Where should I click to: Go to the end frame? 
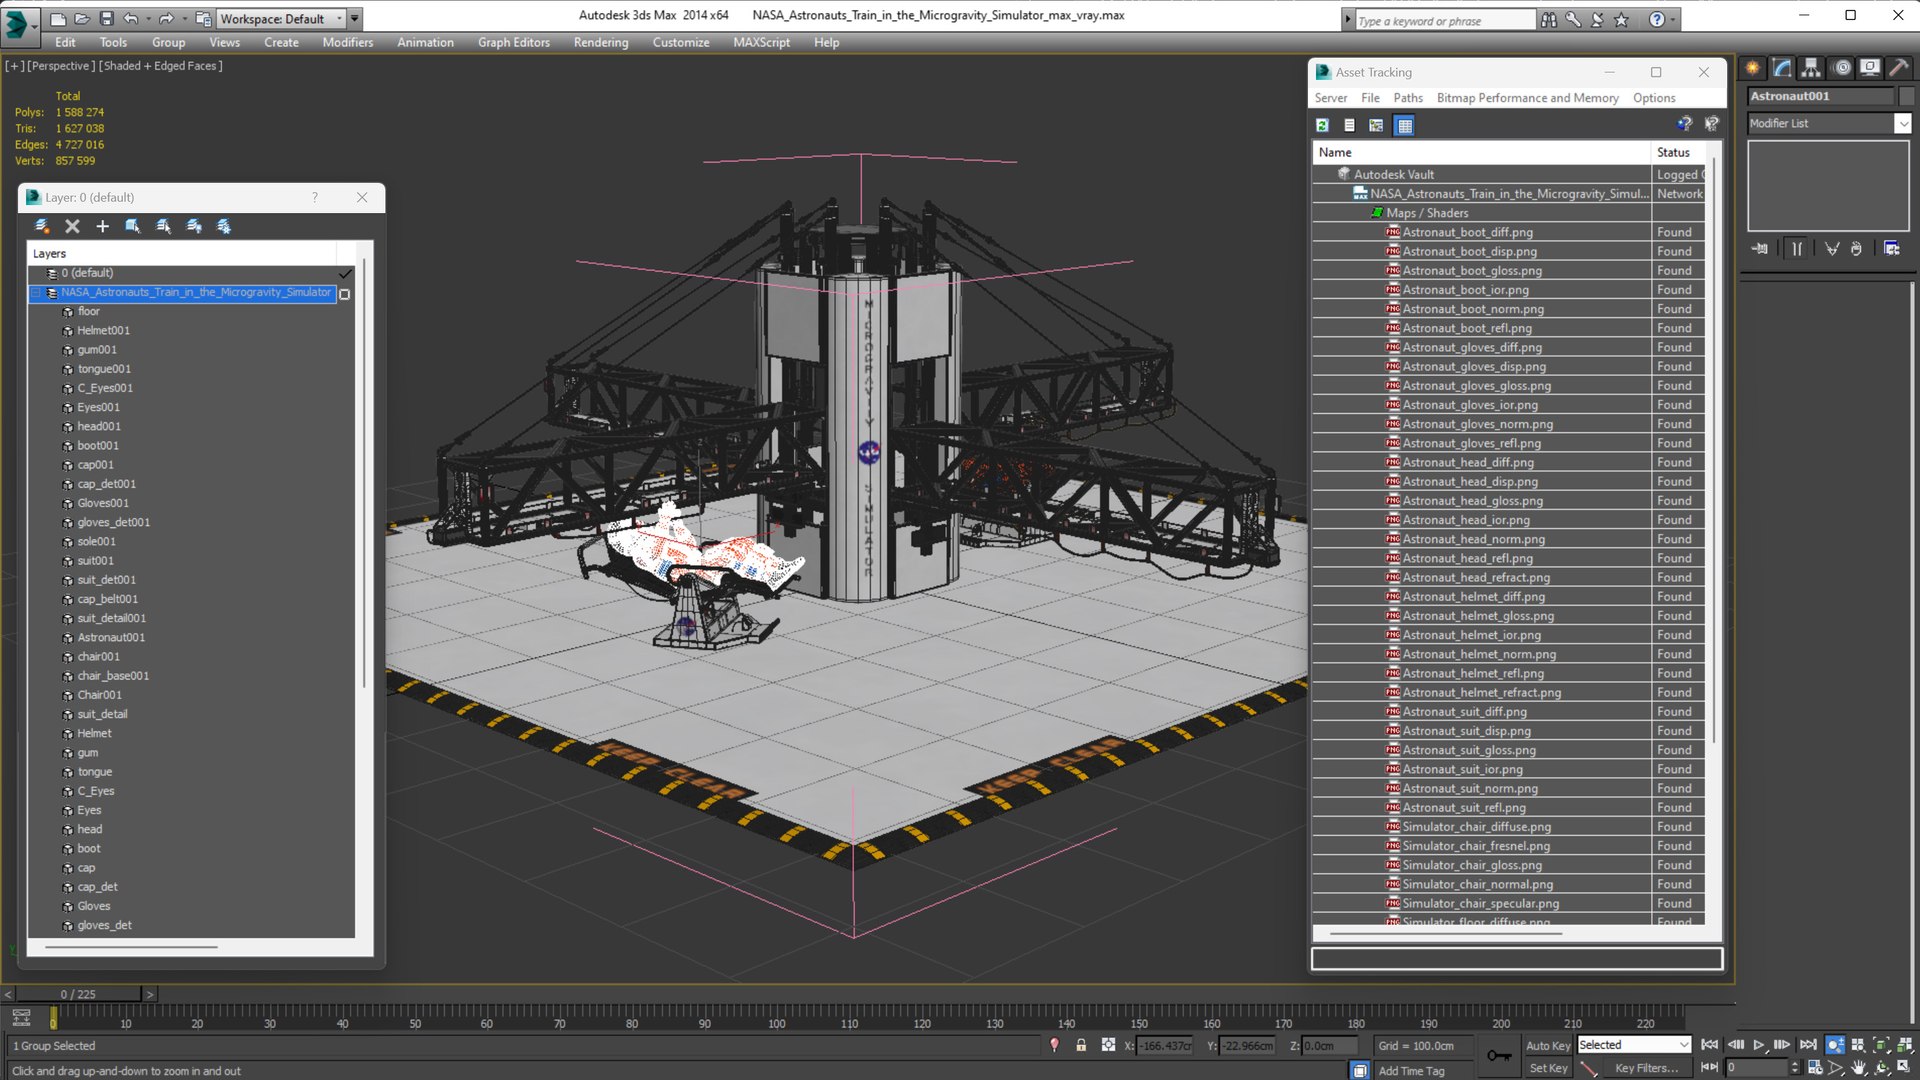pos(1808,1045)
